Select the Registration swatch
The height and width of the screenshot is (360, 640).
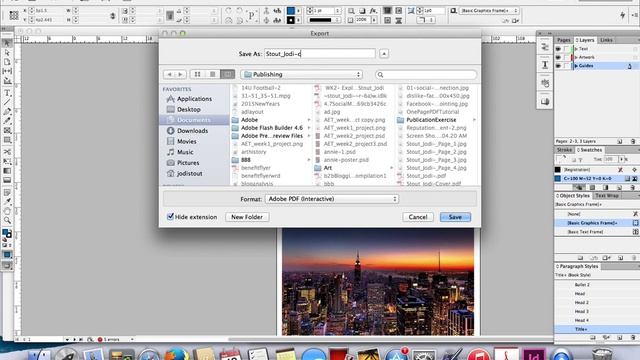tap(596, 169)
